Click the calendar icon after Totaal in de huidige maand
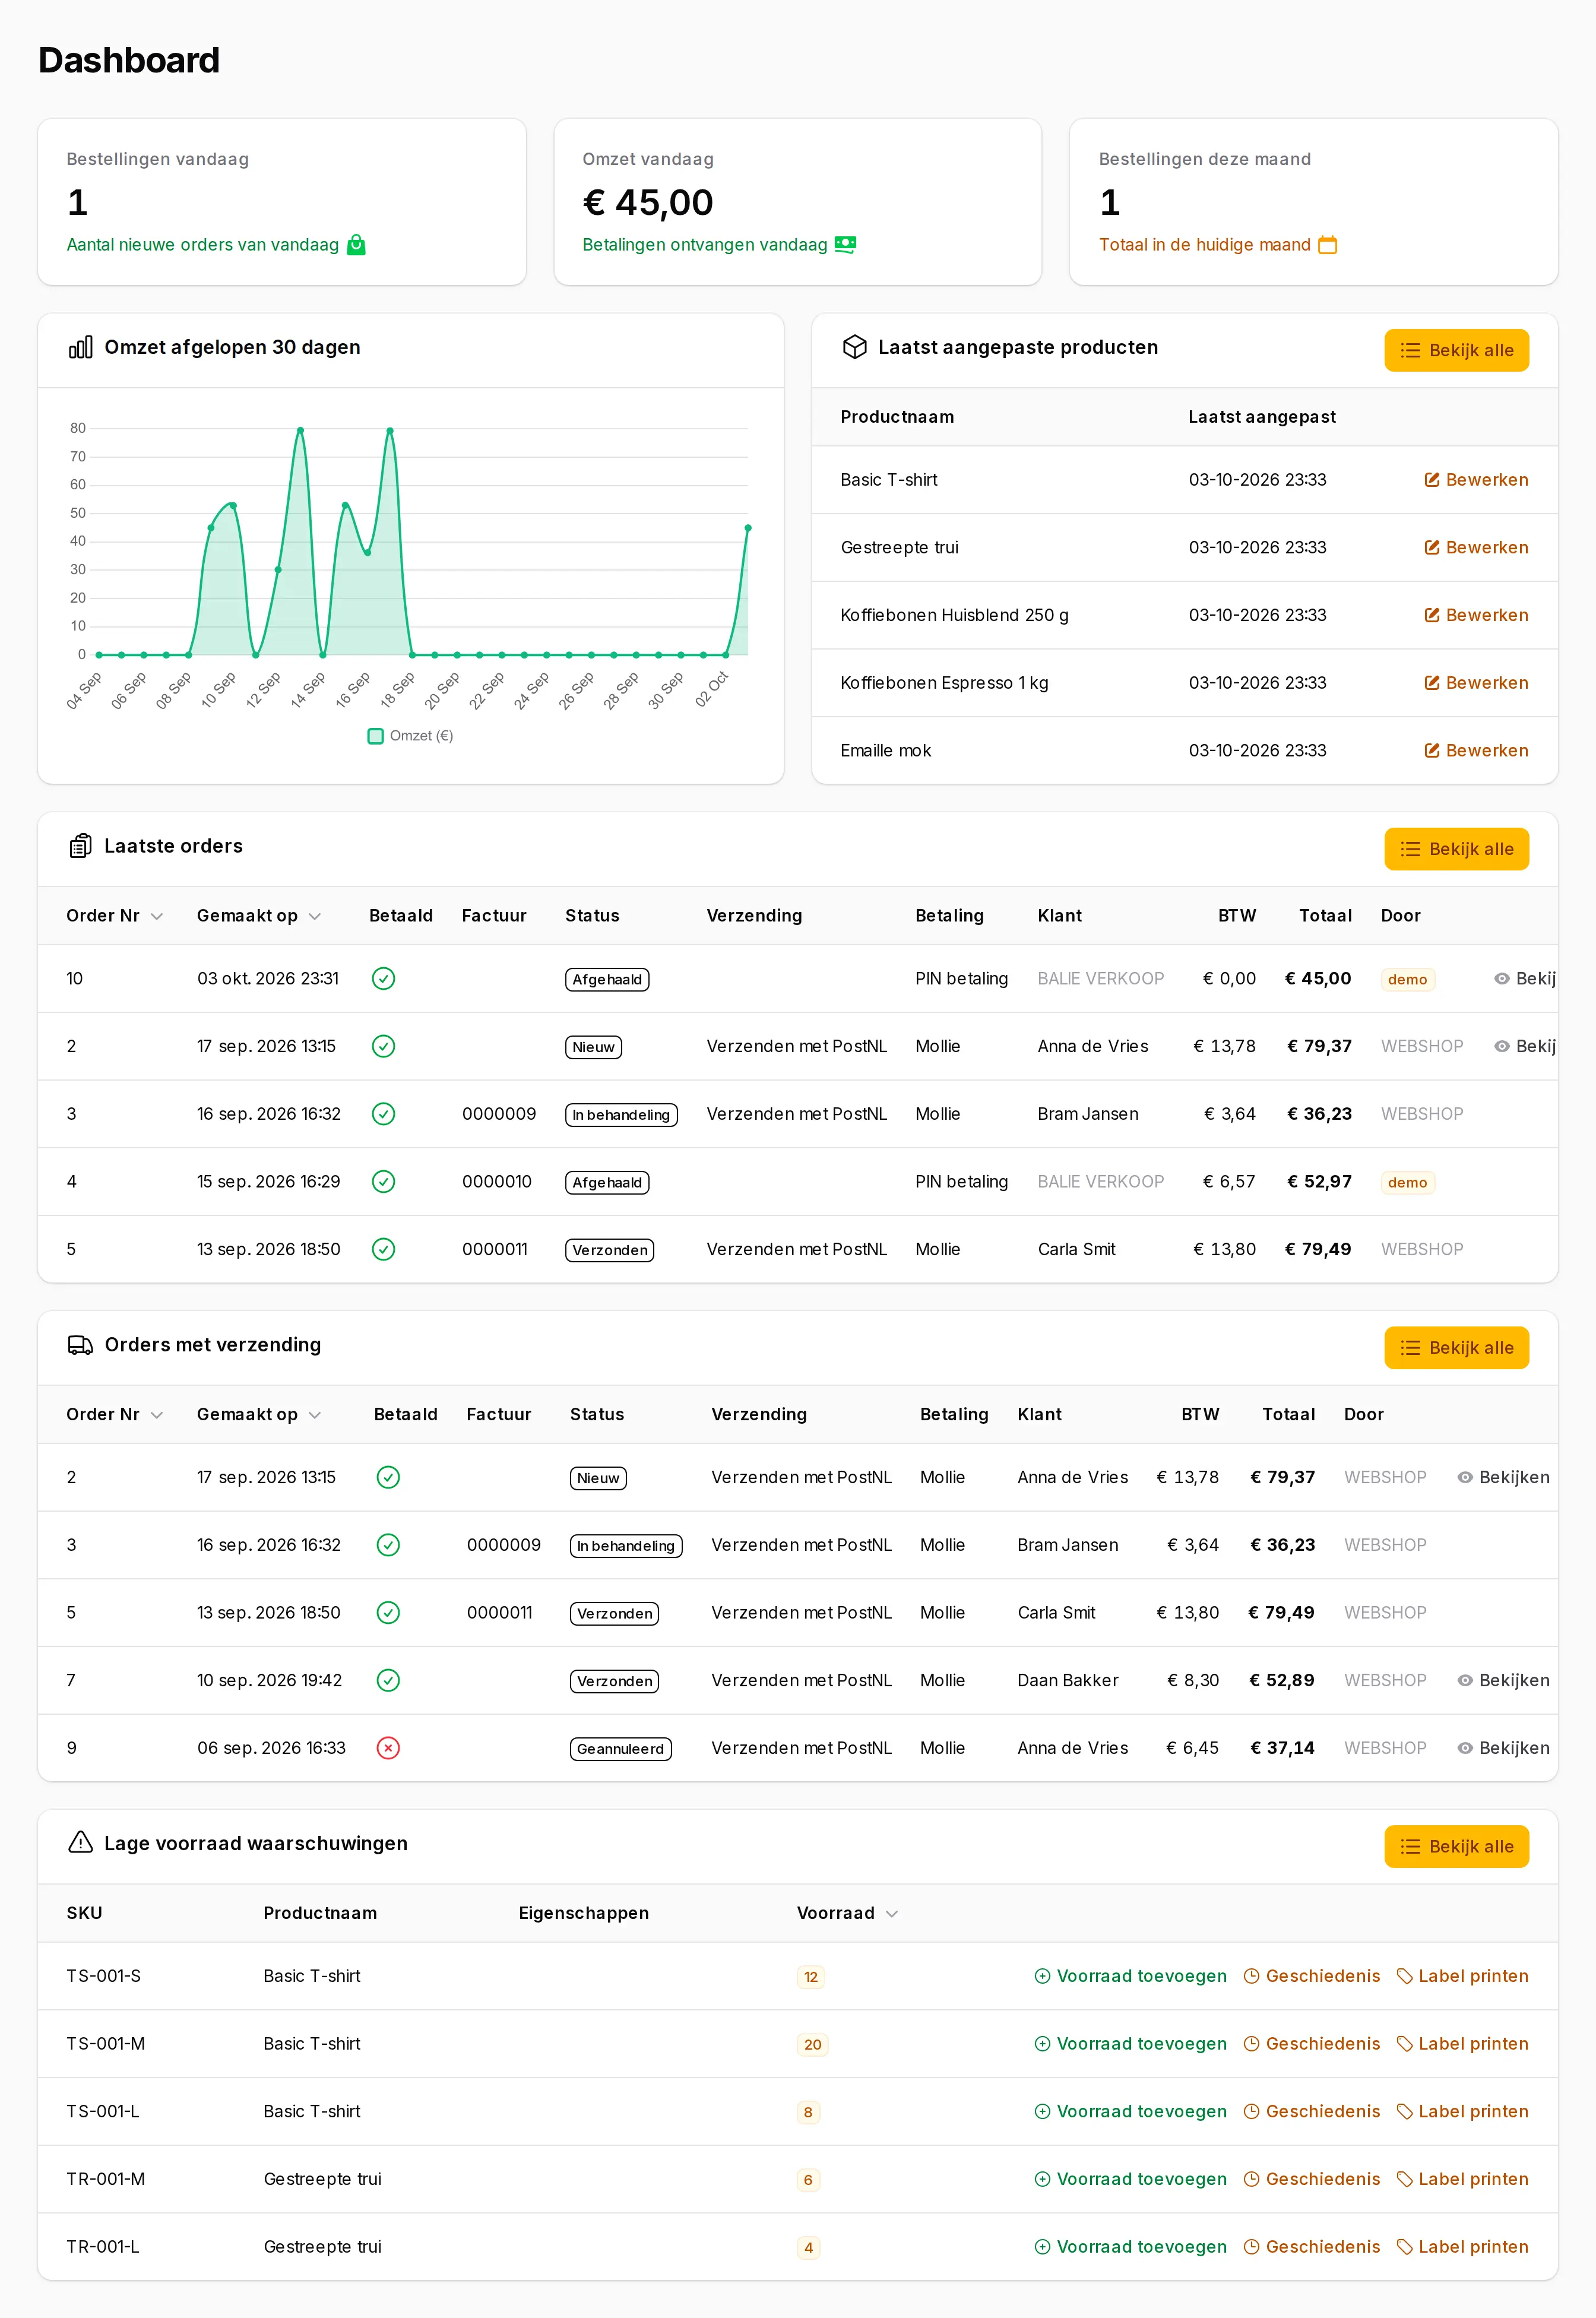Screen dimensions: 1596x2318 [1327, 245]
